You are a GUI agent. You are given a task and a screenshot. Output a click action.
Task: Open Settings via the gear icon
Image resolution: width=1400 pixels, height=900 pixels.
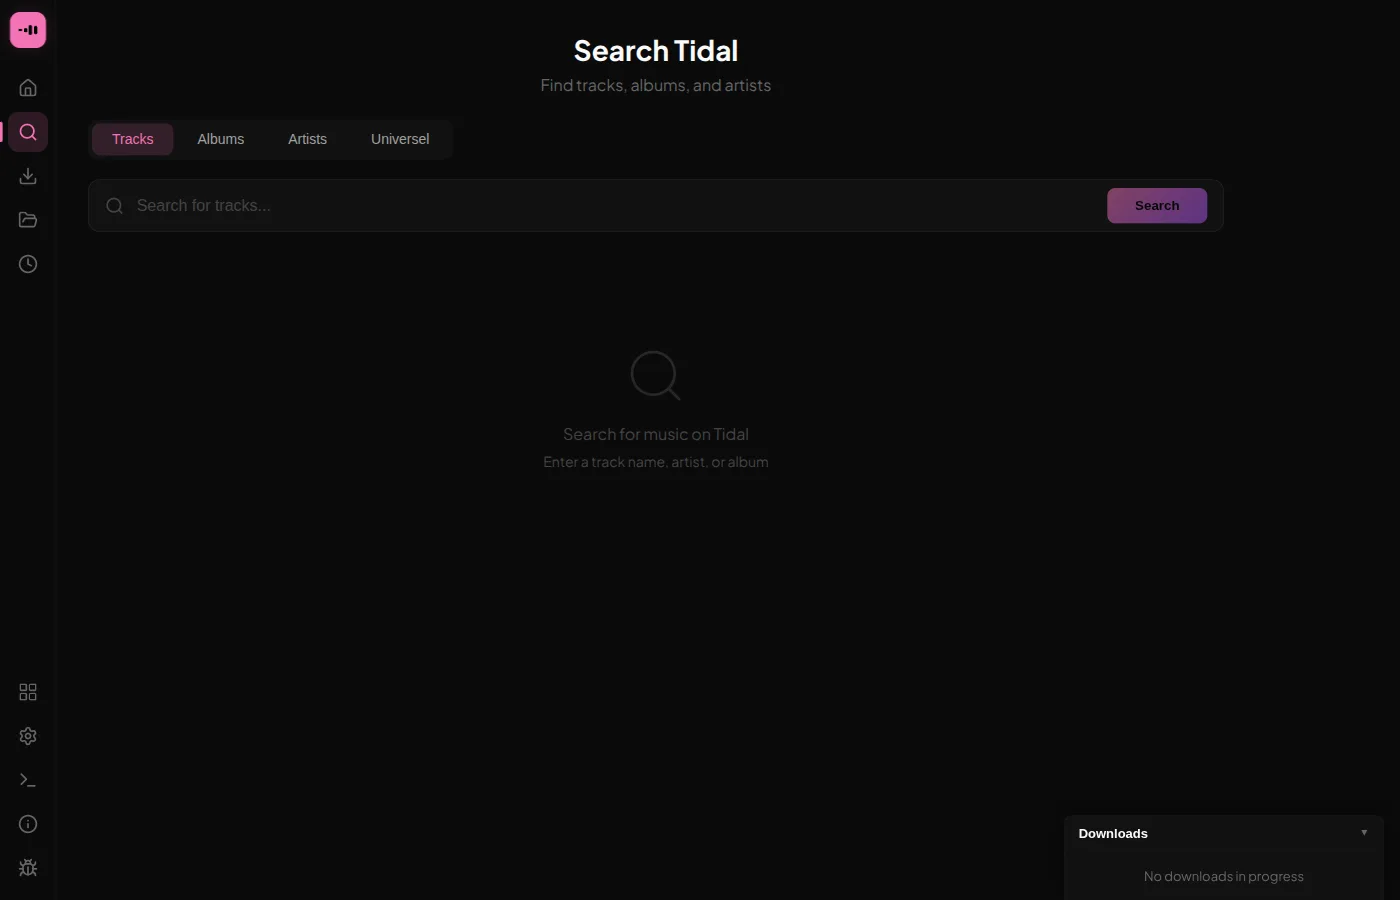coord(28,736)
